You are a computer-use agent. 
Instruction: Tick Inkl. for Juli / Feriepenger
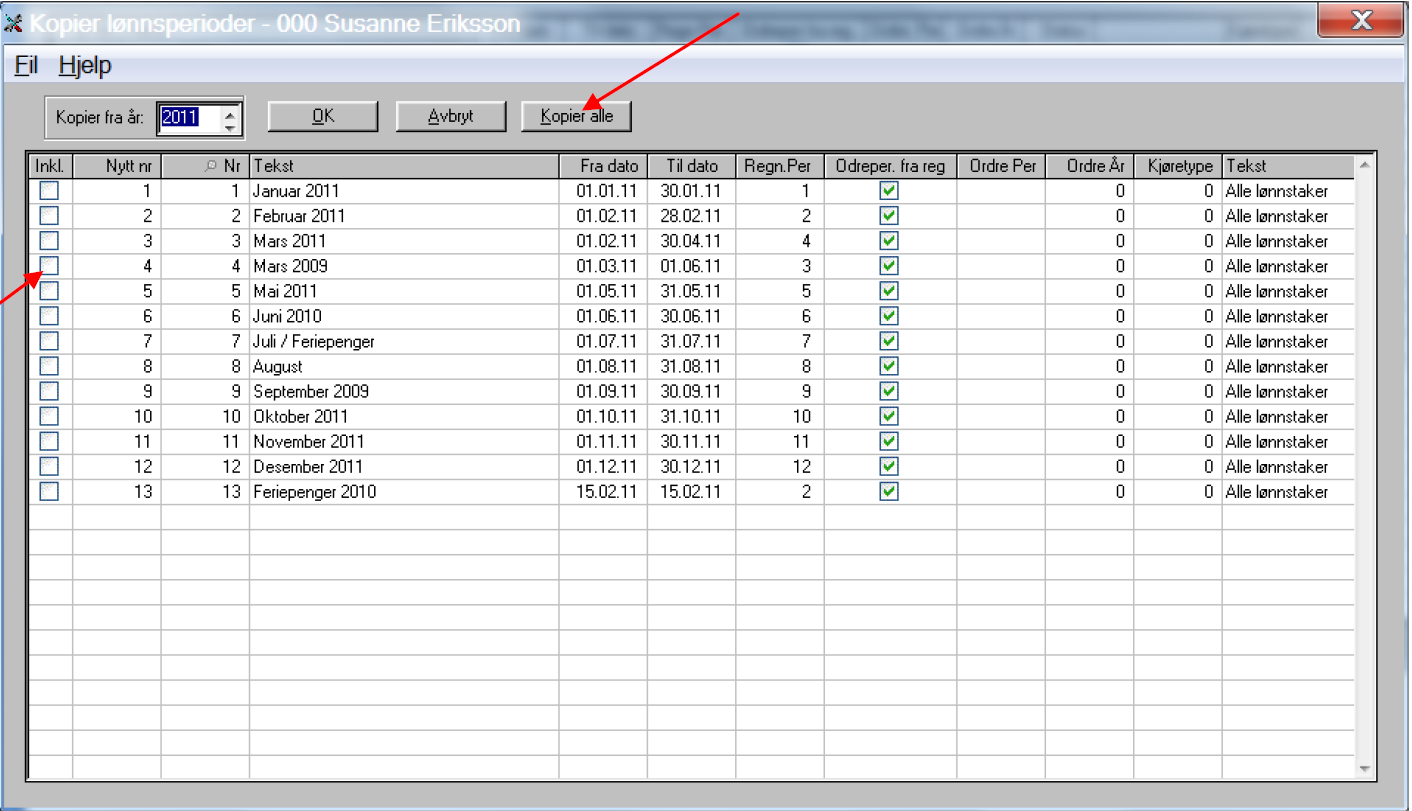(x=49, y=341)
